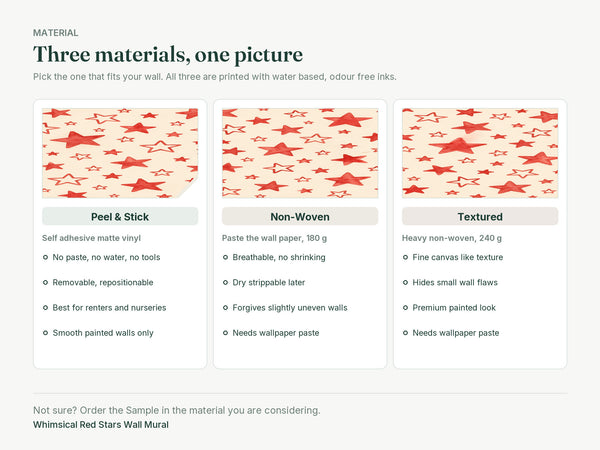Choose the Textured material button
This screenshot has width=600, height=450.
point(480,217)
